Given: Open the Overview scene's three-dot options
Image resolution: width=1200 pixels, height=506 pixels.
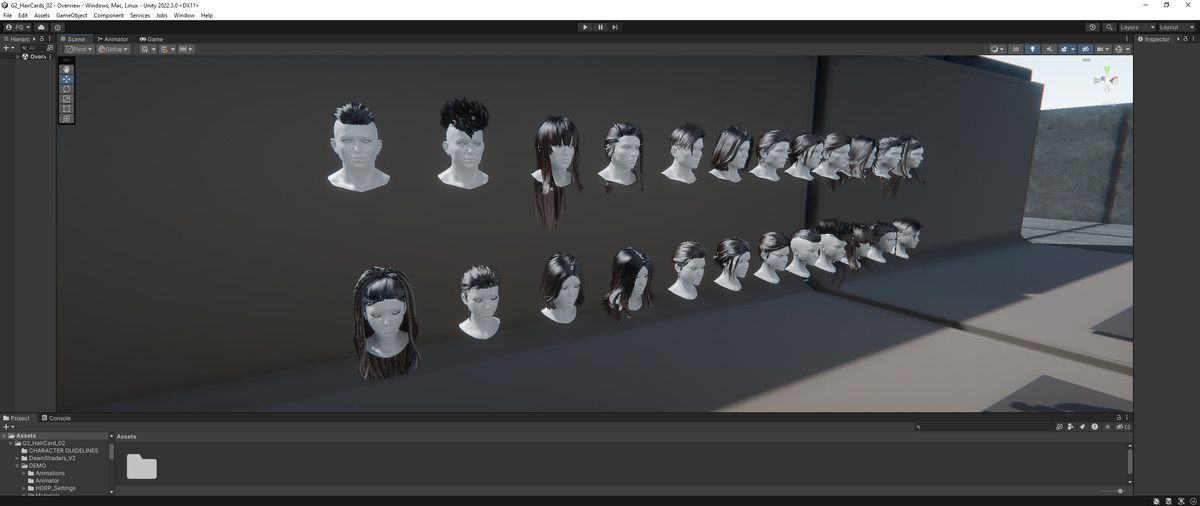Looking at the screenshot, I should click(50, 57).
